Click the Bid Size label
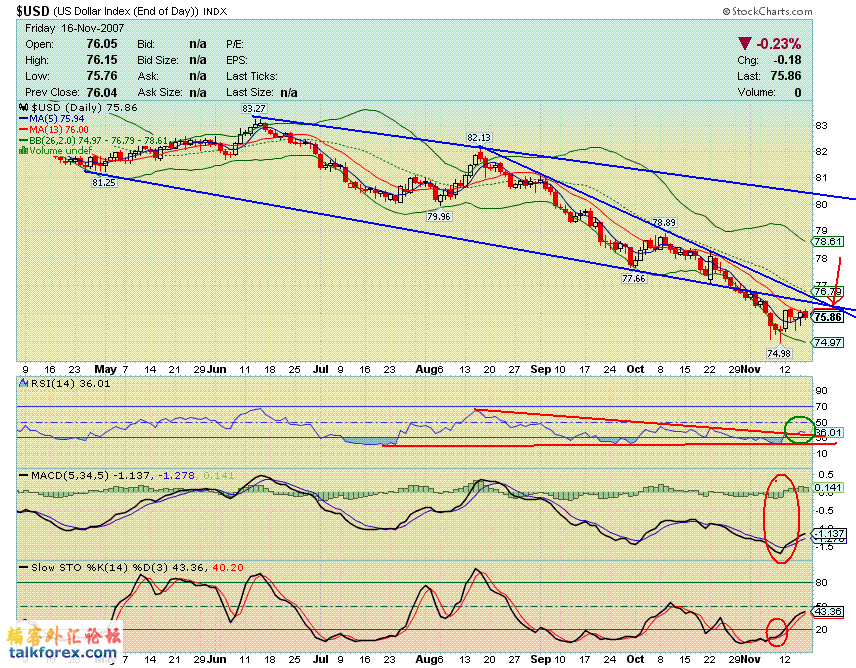The image size is (856, 668). pos(158,60)
